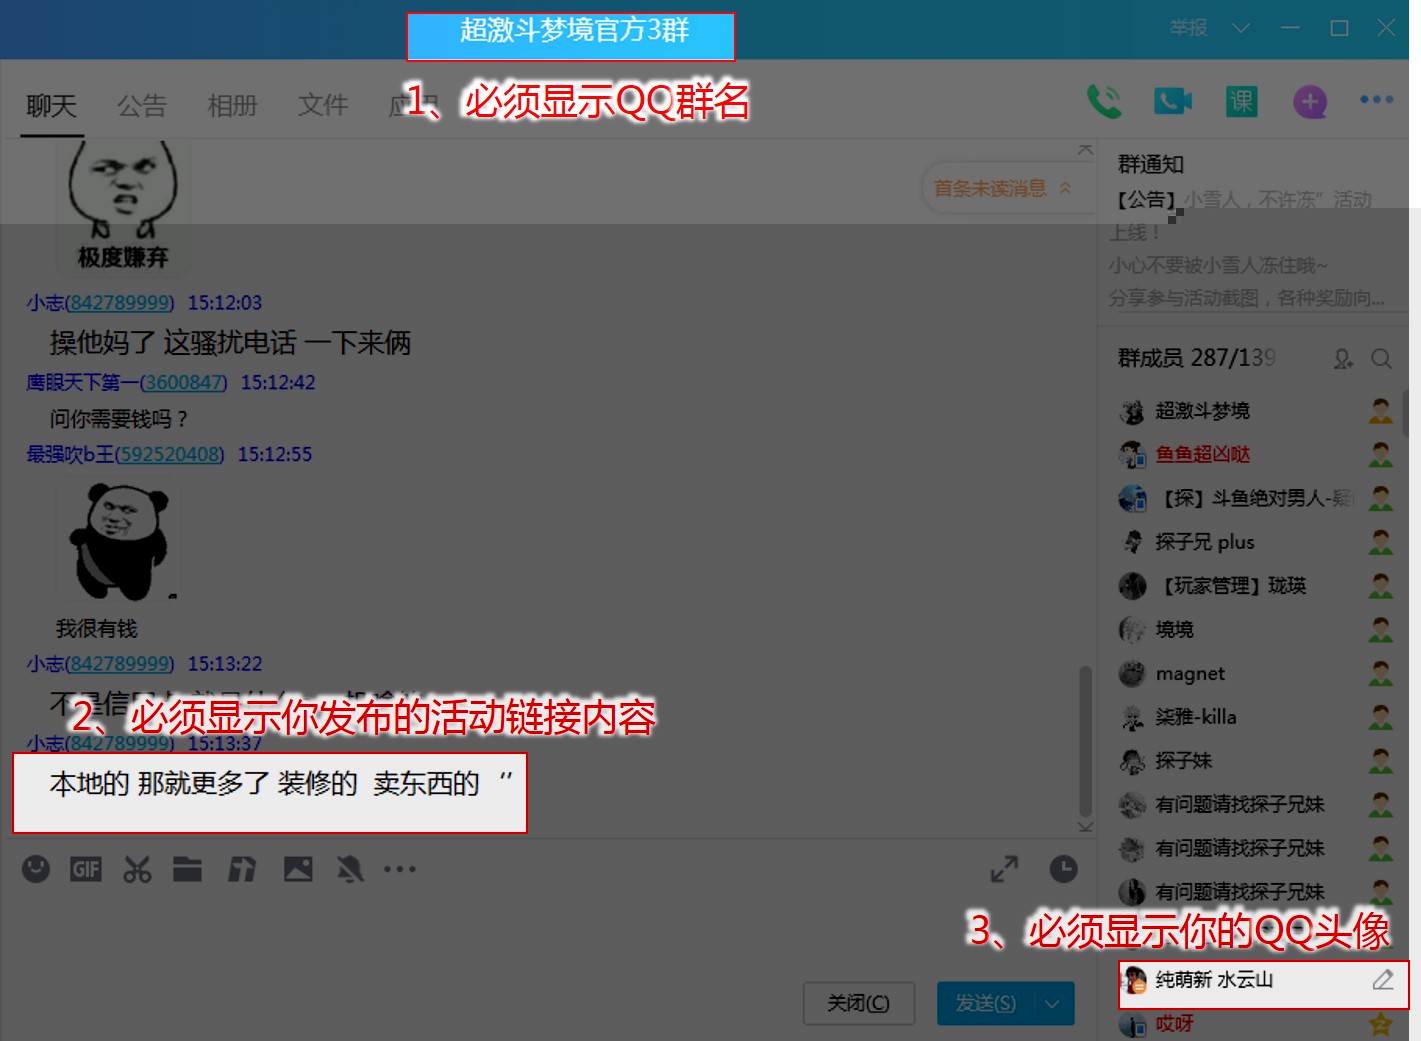Start a video call with the camera icon
Screen dimensions: 1421x1041
pyautogui.click(x=1172, y=101)
